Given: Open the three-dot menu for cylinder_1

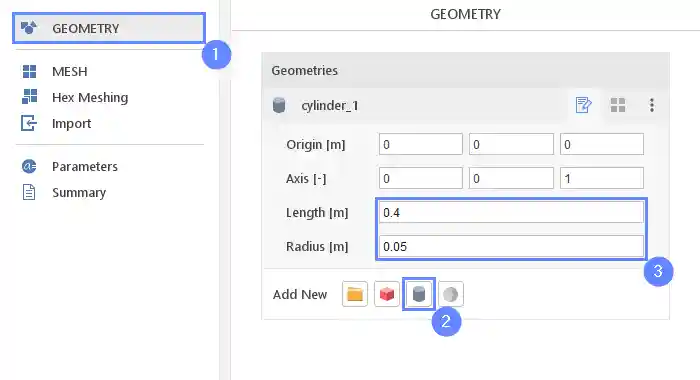Looking at the screenshot, I should tap(652, 105).
